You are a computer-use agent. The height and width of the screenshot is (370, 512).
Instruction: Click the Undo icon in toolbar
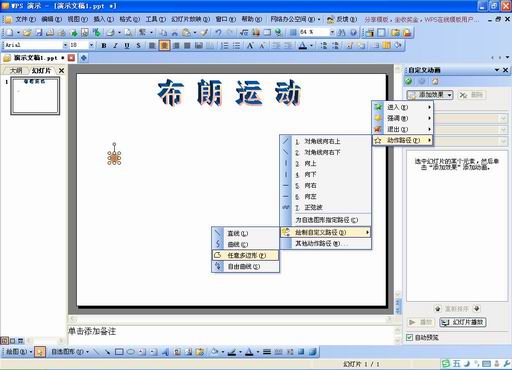pos(218,32)
